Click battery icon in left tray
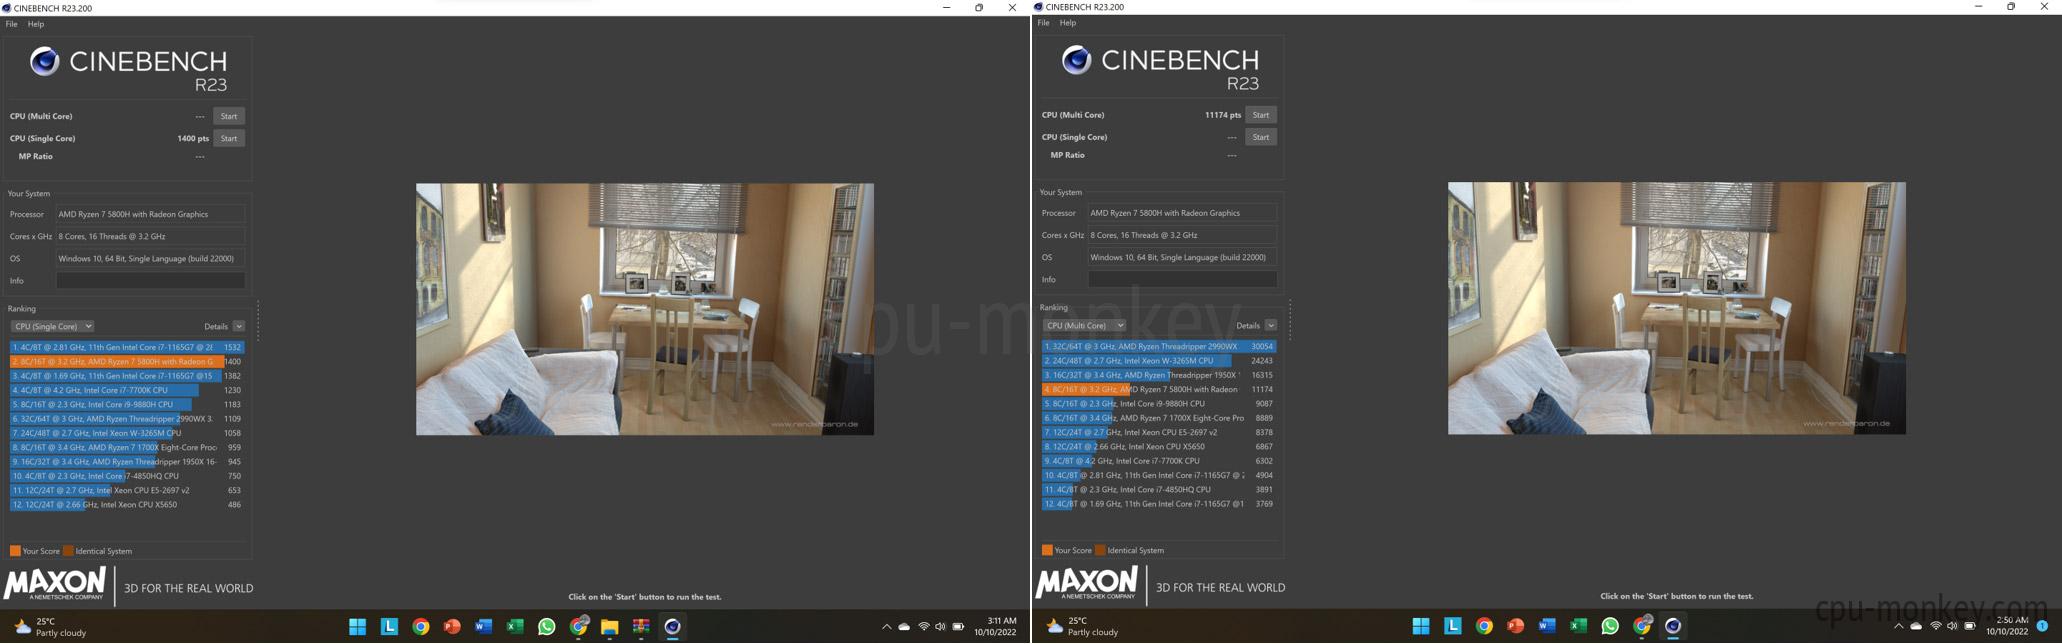This screenshot has height=644, width=2062. coord(958,627)
